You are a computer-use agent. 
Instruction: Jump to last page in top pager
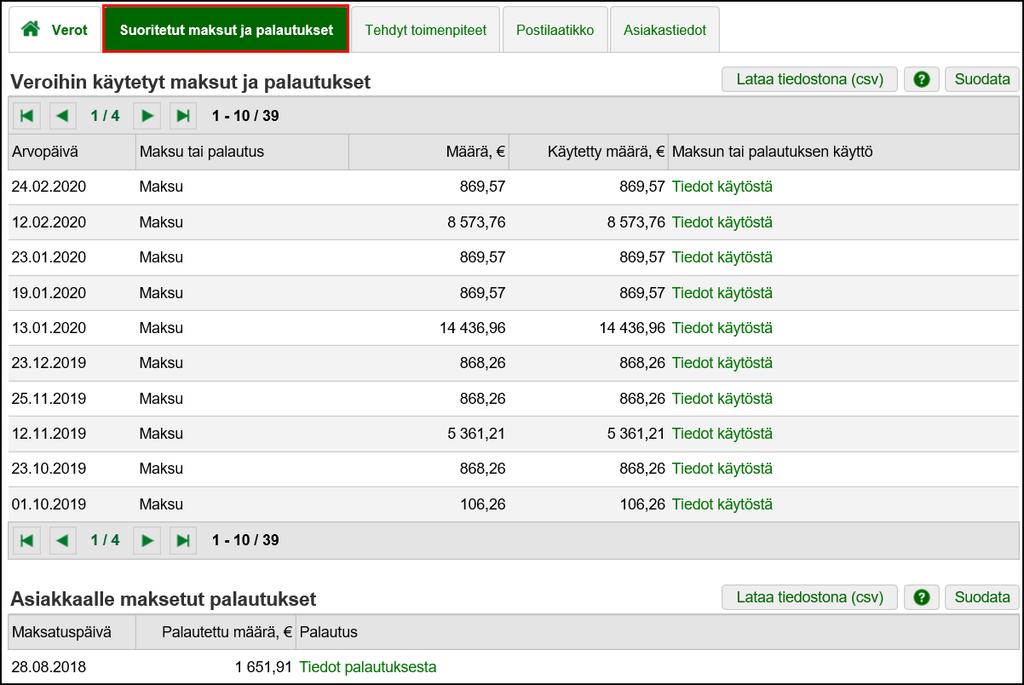(183, 116)
